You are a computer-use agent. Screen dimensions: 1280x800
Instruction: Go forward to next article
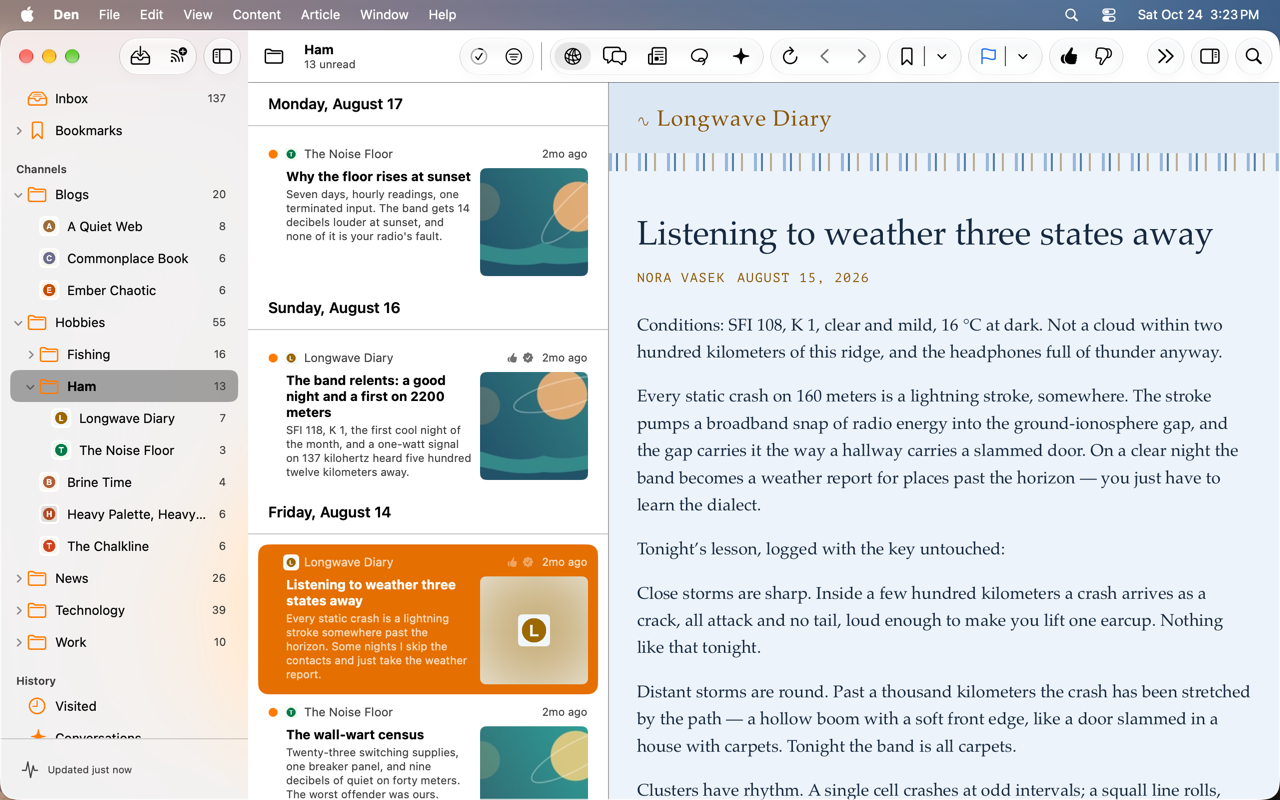861,57
